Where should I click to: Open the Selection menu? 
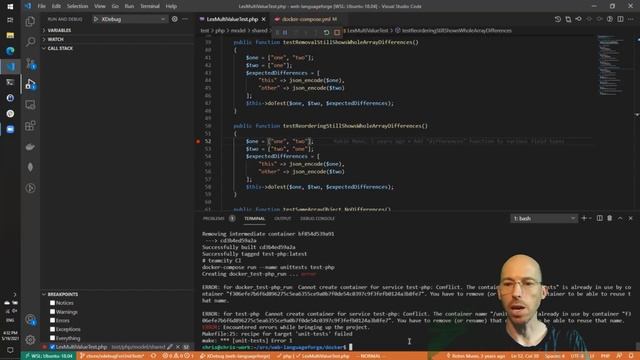[78, 6]
